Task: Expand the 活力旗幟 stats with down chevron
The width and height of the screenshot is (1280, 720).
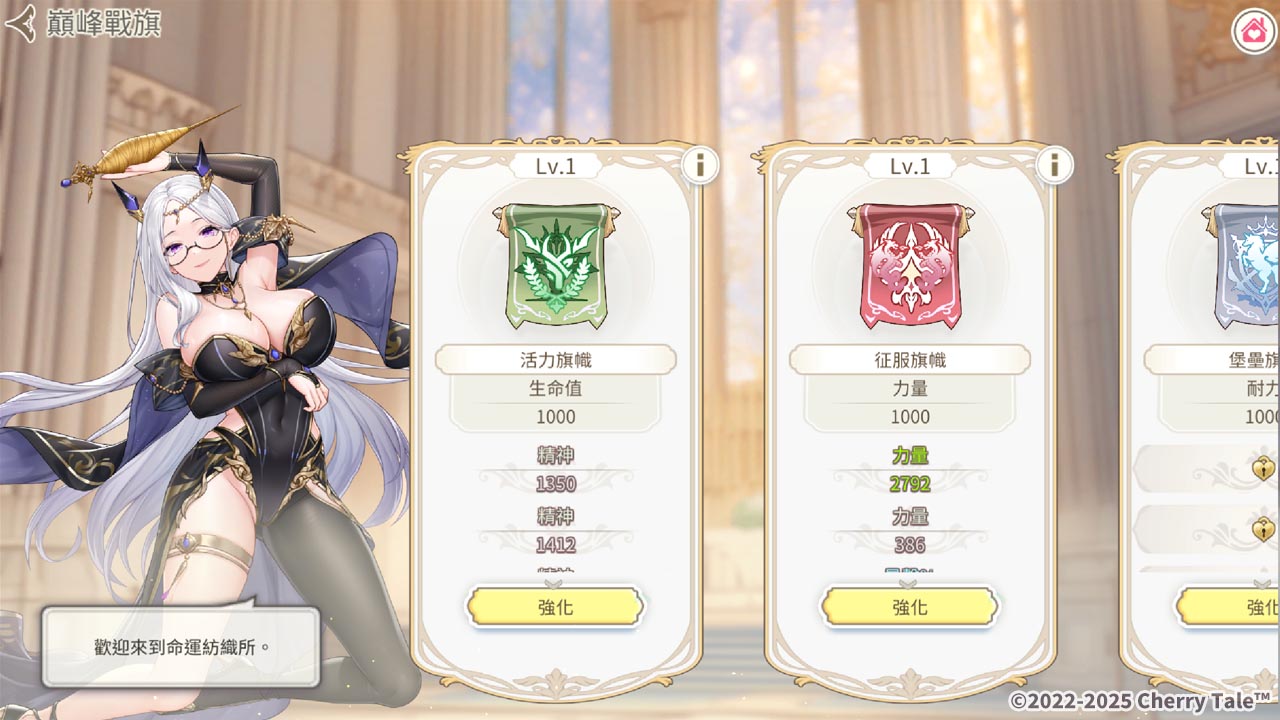Action: 555,582
